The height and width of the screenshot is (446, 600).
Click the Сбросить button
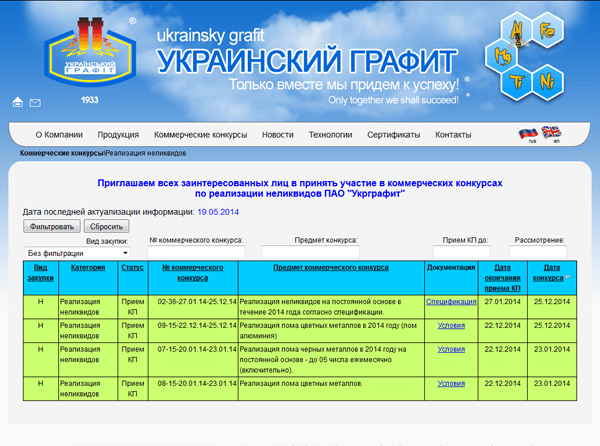[106, 226]
